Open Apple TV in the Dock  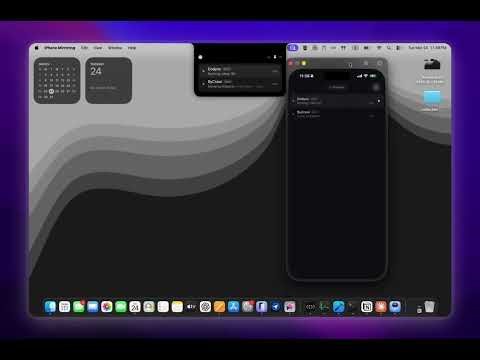point(191,307)
